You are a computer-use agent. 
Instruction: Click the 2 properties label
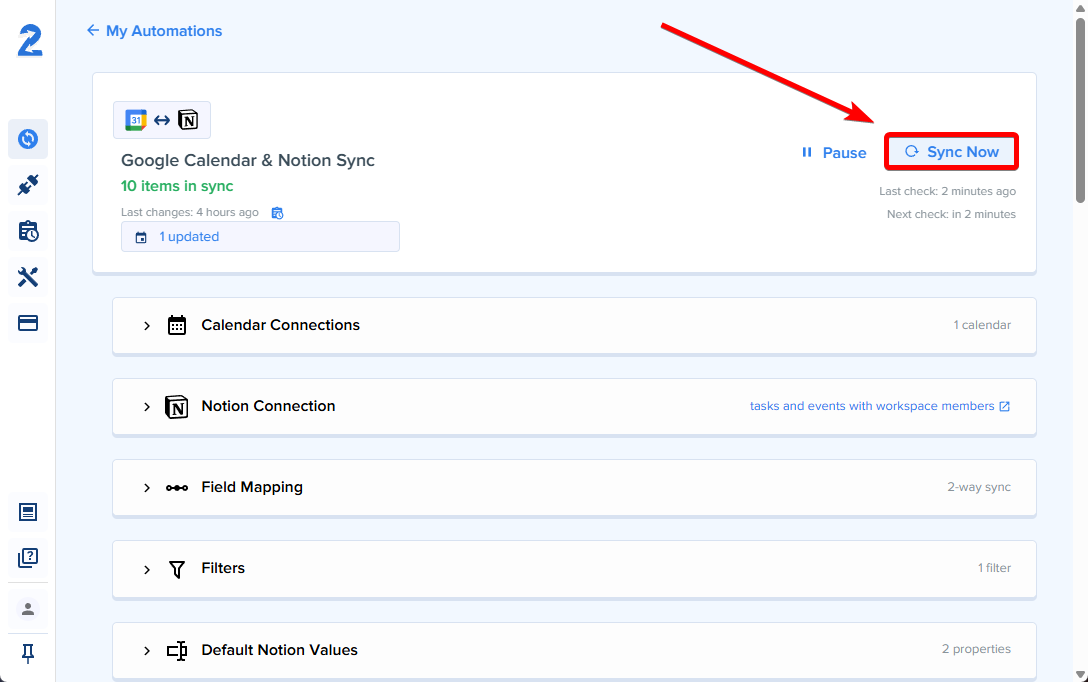point(976,649)
